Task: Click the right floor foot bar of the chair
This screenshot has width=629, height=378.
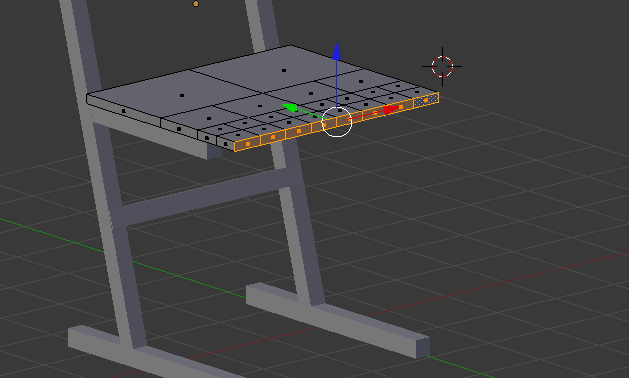Action: click(338, 320)
